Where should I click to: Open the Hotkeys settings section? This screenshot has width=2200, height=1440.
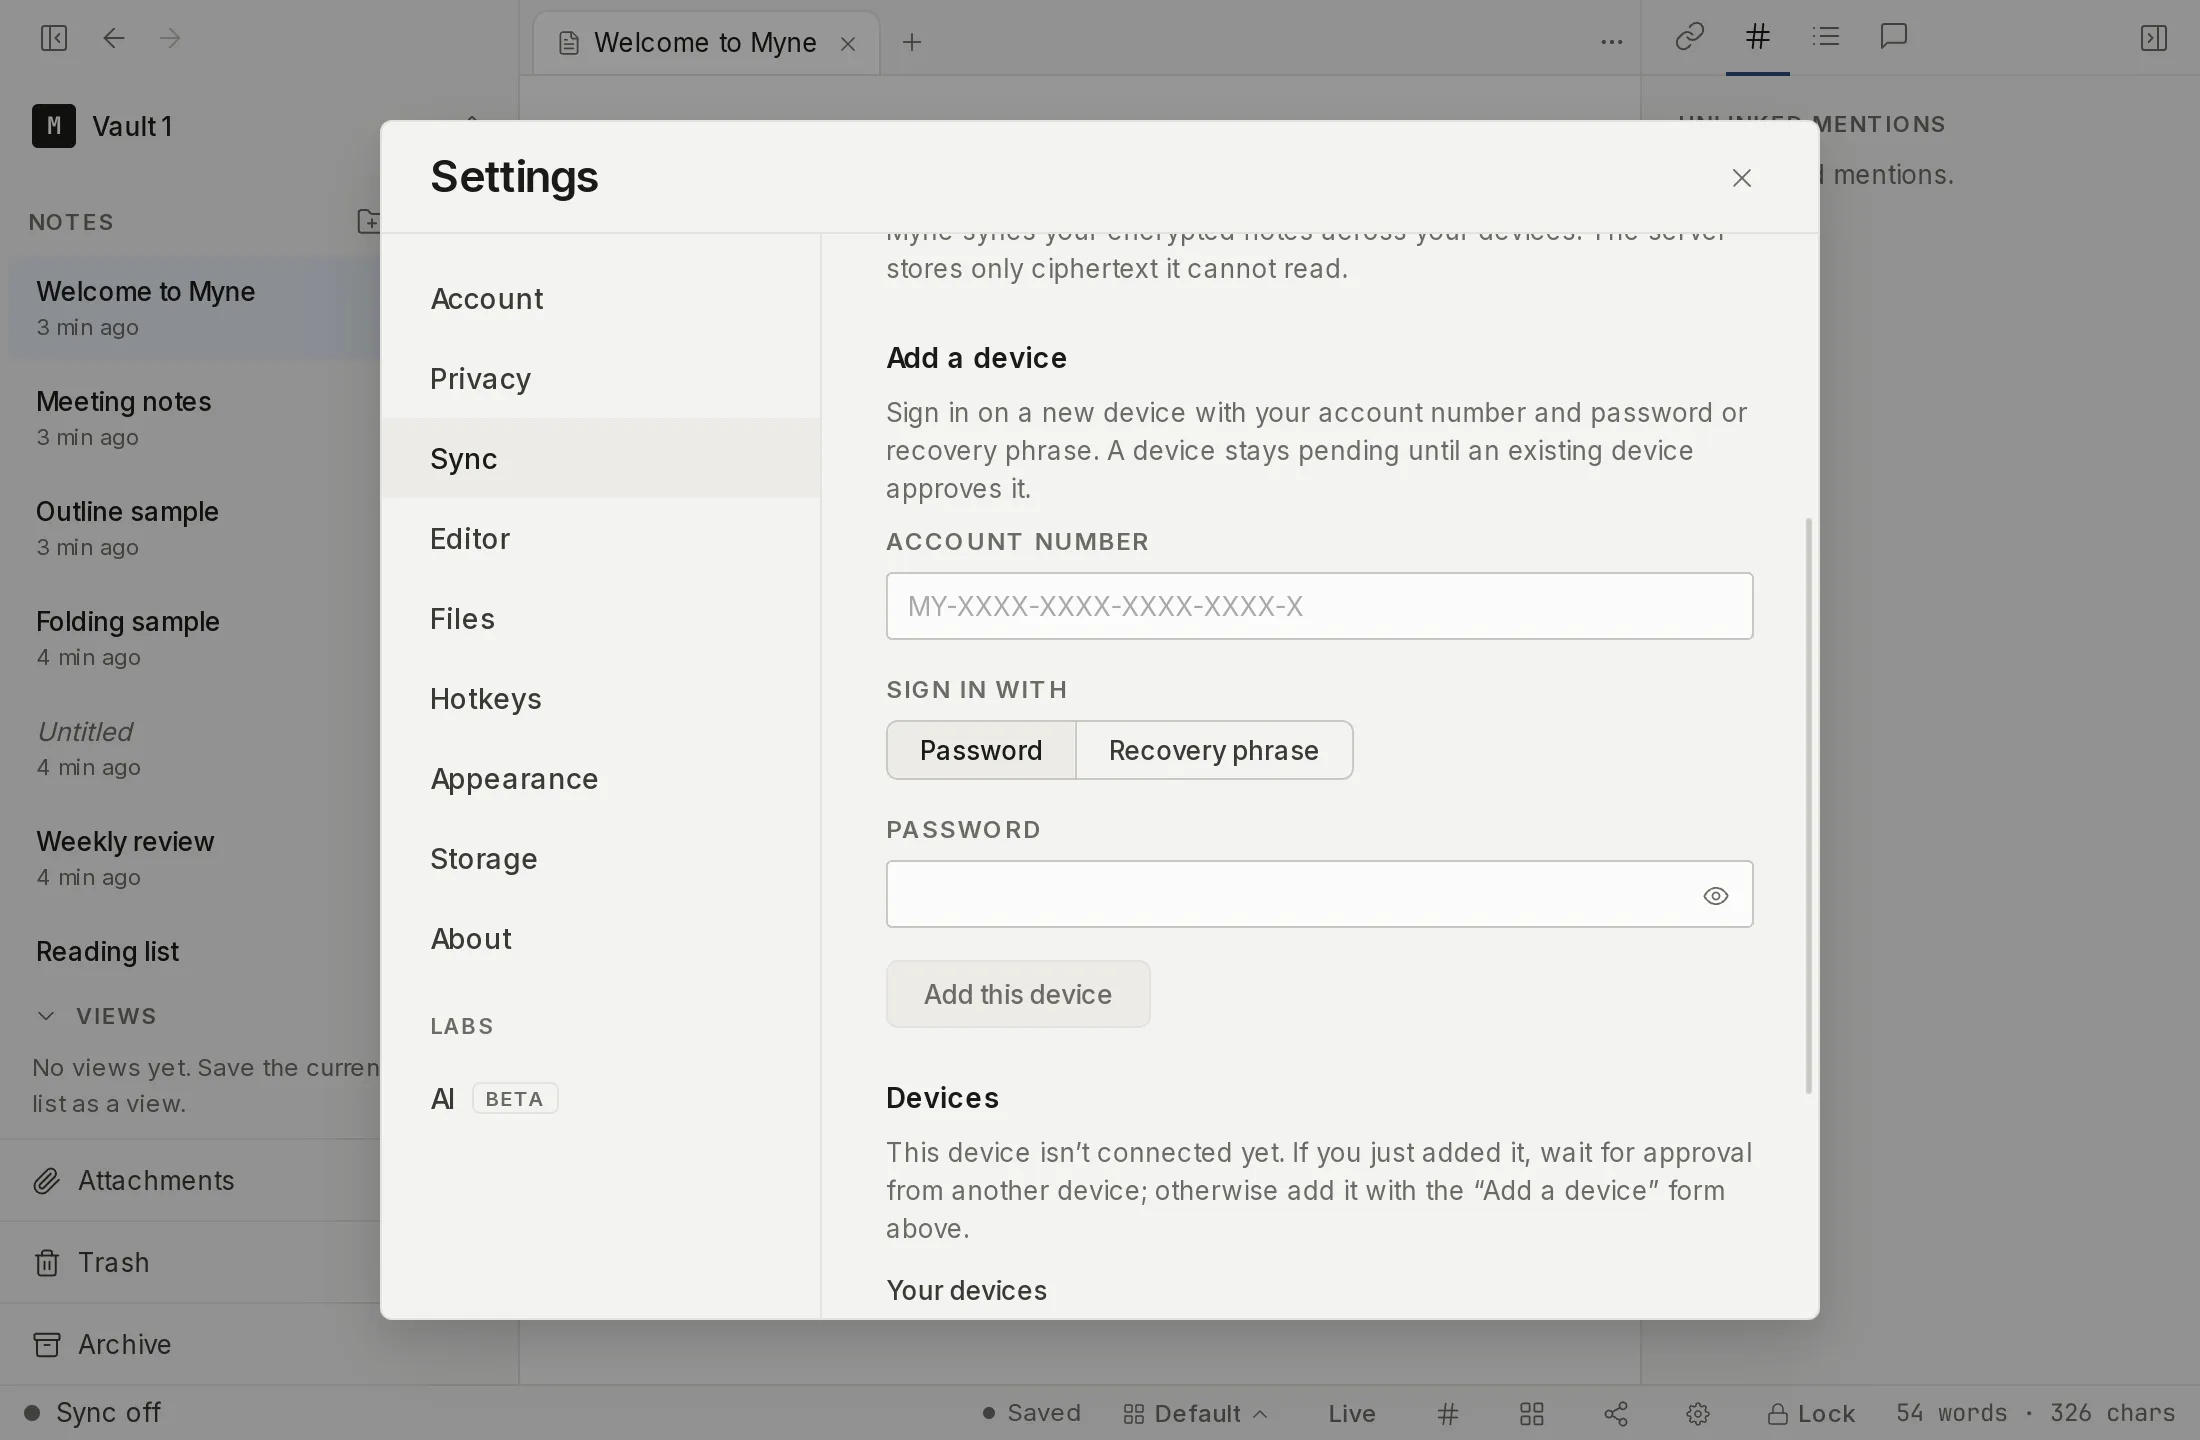click(x=601, y=698)
